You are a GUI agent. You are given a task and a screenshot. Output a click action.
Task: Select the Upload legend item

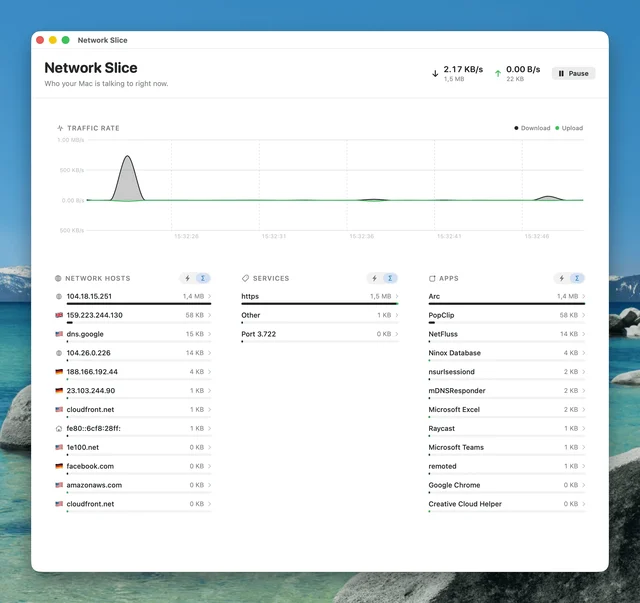[569, 128]
